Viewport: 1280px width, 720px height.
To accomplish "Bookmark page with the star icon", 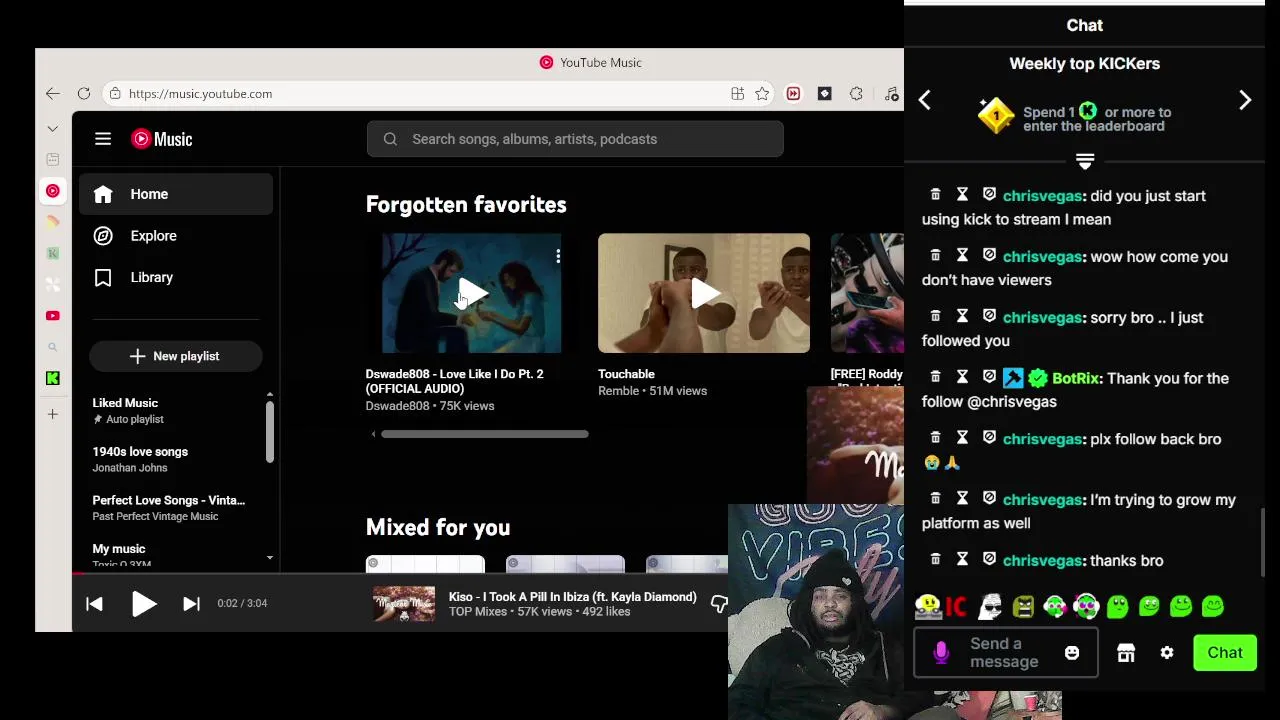I will click(x=762, y=93).
